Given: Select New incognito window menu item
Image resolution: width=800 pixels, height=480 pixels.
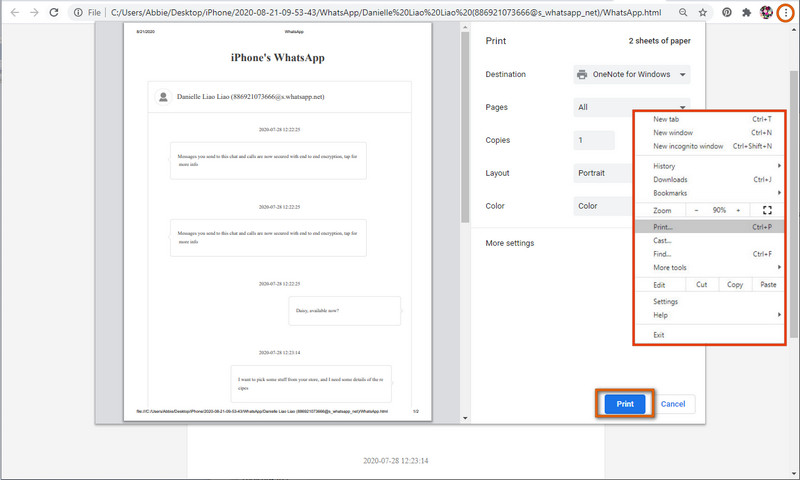Looking at the screenshot, I should [x=709, y=146].
